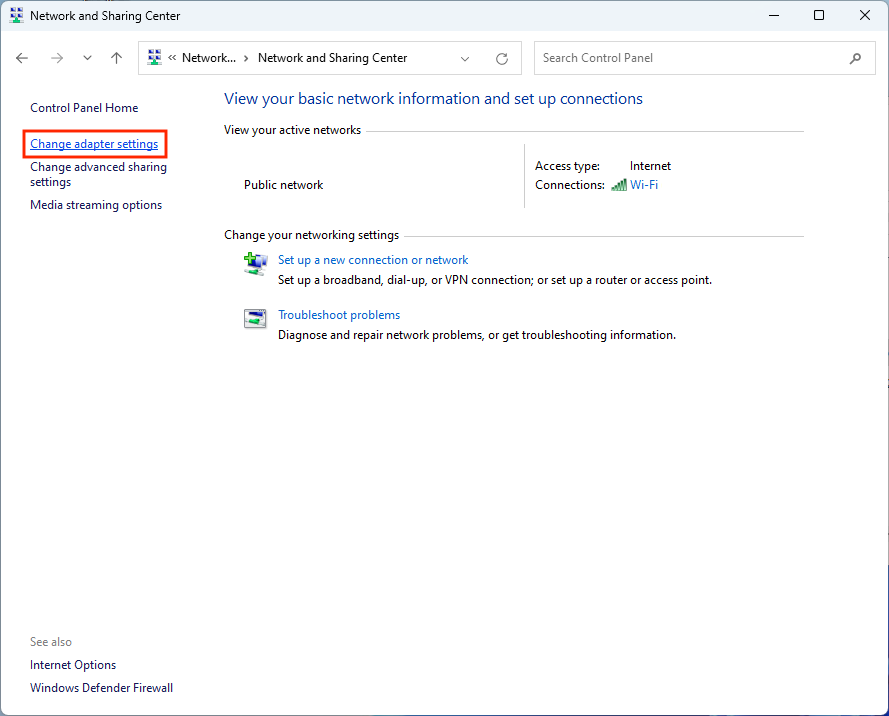This screenshot has width=889, height=716.
Task: Refresh the Network and Sharing Center page
Action: coord(502,58)
